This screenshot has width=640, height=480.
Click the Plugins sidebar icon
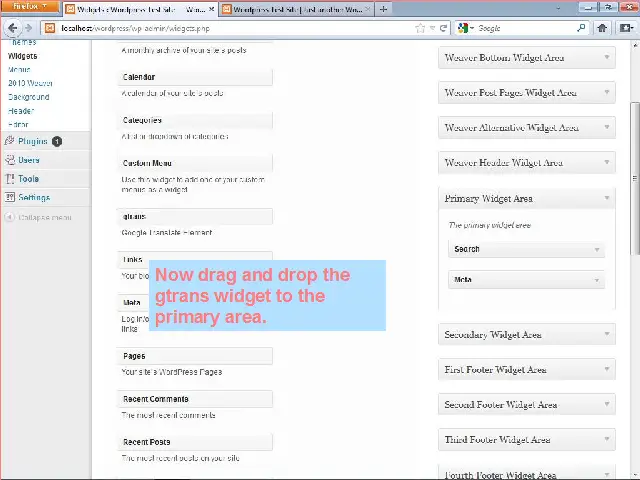[x=9, y=141]
